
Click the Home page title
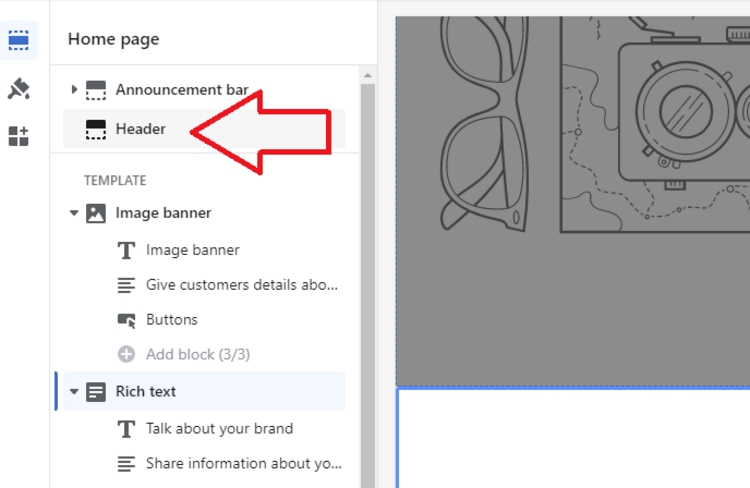coord(114,40)
